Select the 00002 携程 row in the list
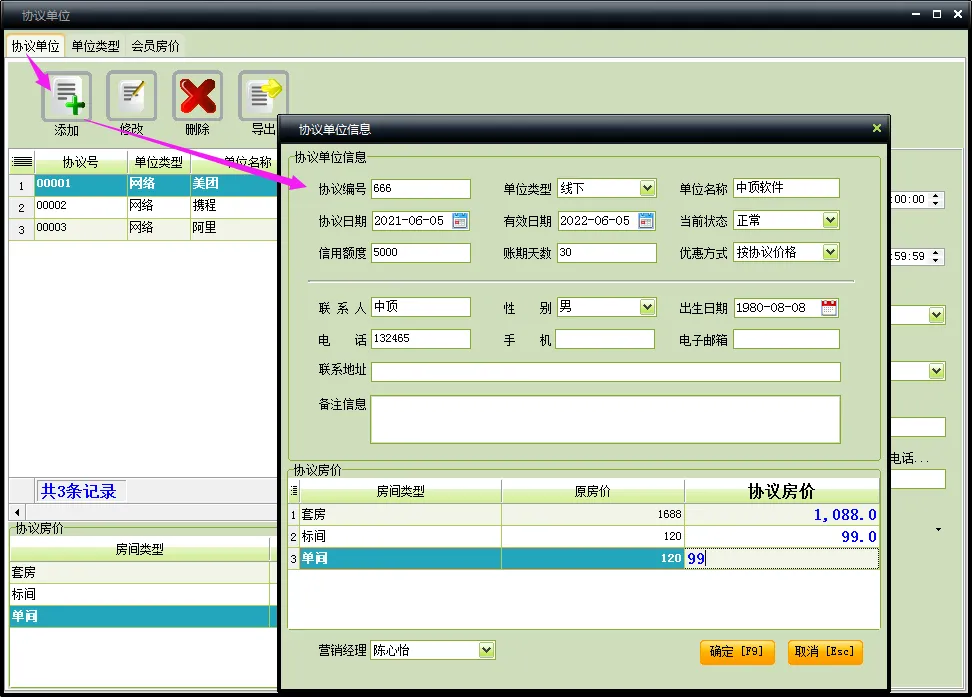 click(143, 206)
